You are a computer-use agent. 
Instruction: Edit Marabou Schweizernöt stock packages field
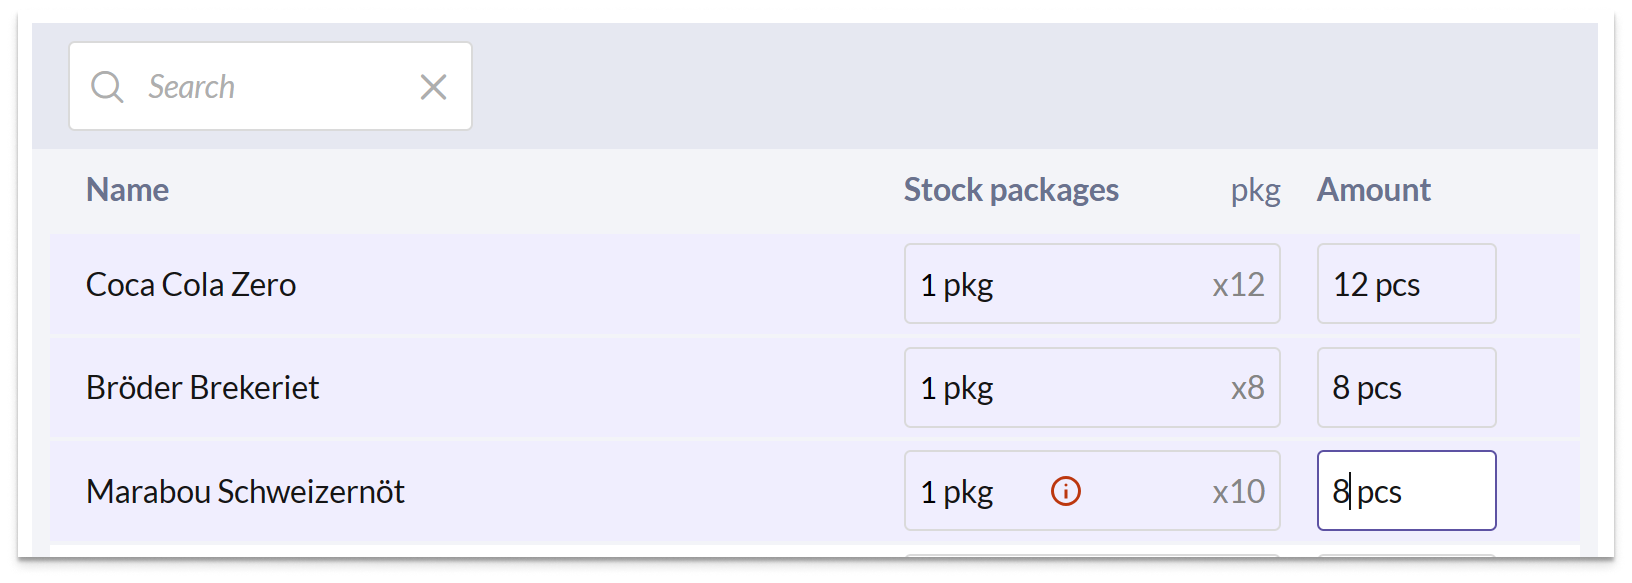[1092, 490]
